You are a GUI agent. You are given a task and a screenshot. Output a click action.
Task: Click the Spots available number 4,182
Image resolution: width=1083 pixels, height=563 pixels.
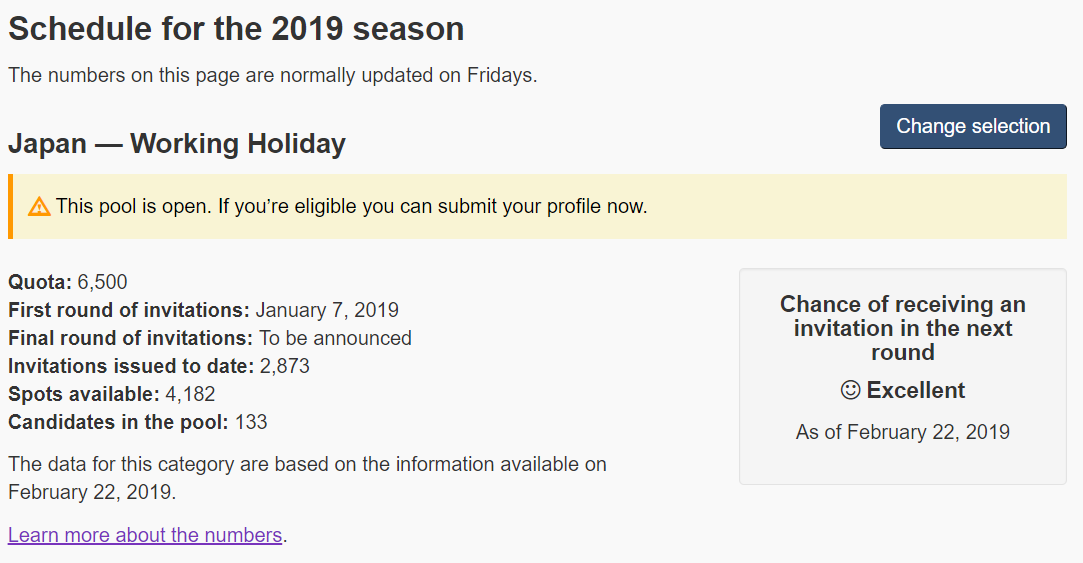[191, 394]
